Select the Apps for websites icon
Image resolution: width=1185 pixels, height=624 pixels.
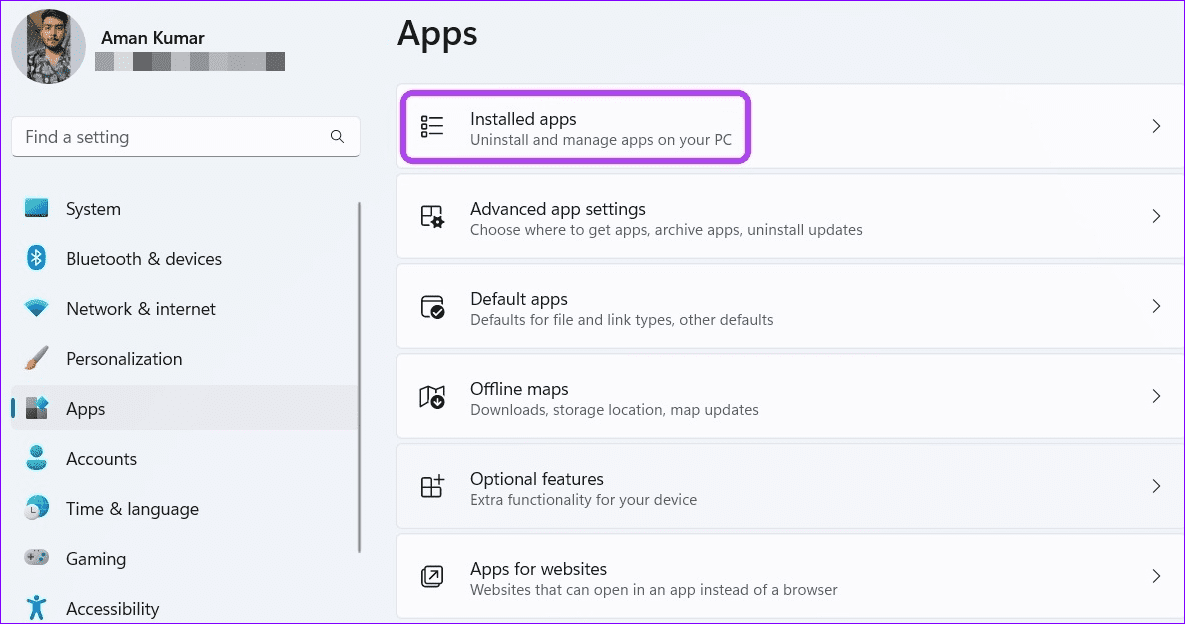pos(432,576)
